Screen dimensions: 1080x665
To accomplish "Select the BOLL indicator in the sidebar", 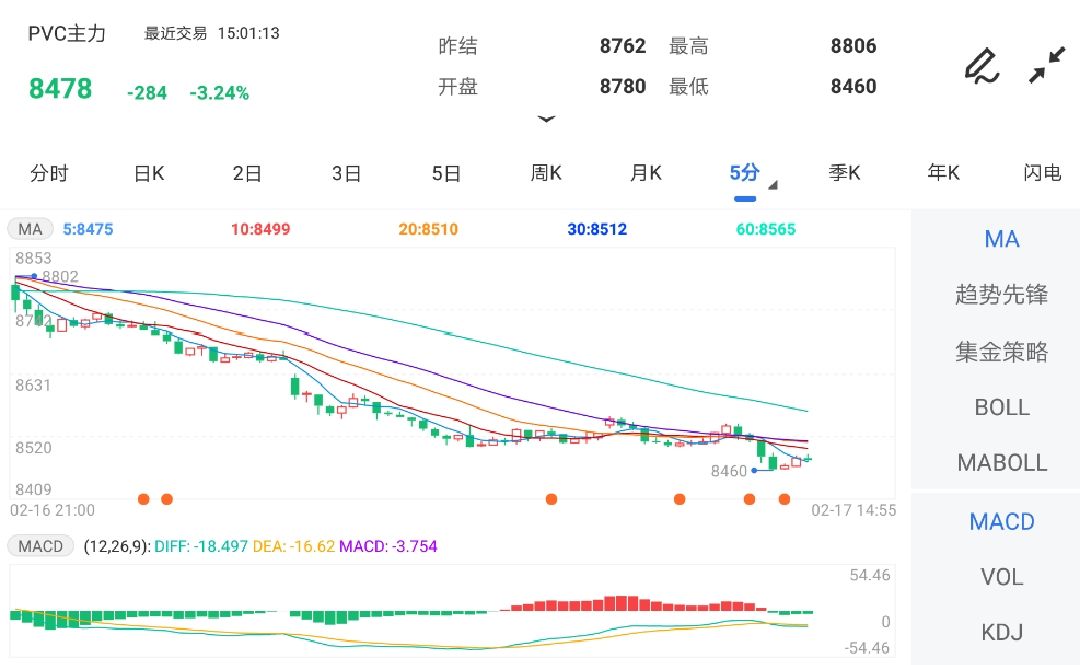I will [1002, 407].
